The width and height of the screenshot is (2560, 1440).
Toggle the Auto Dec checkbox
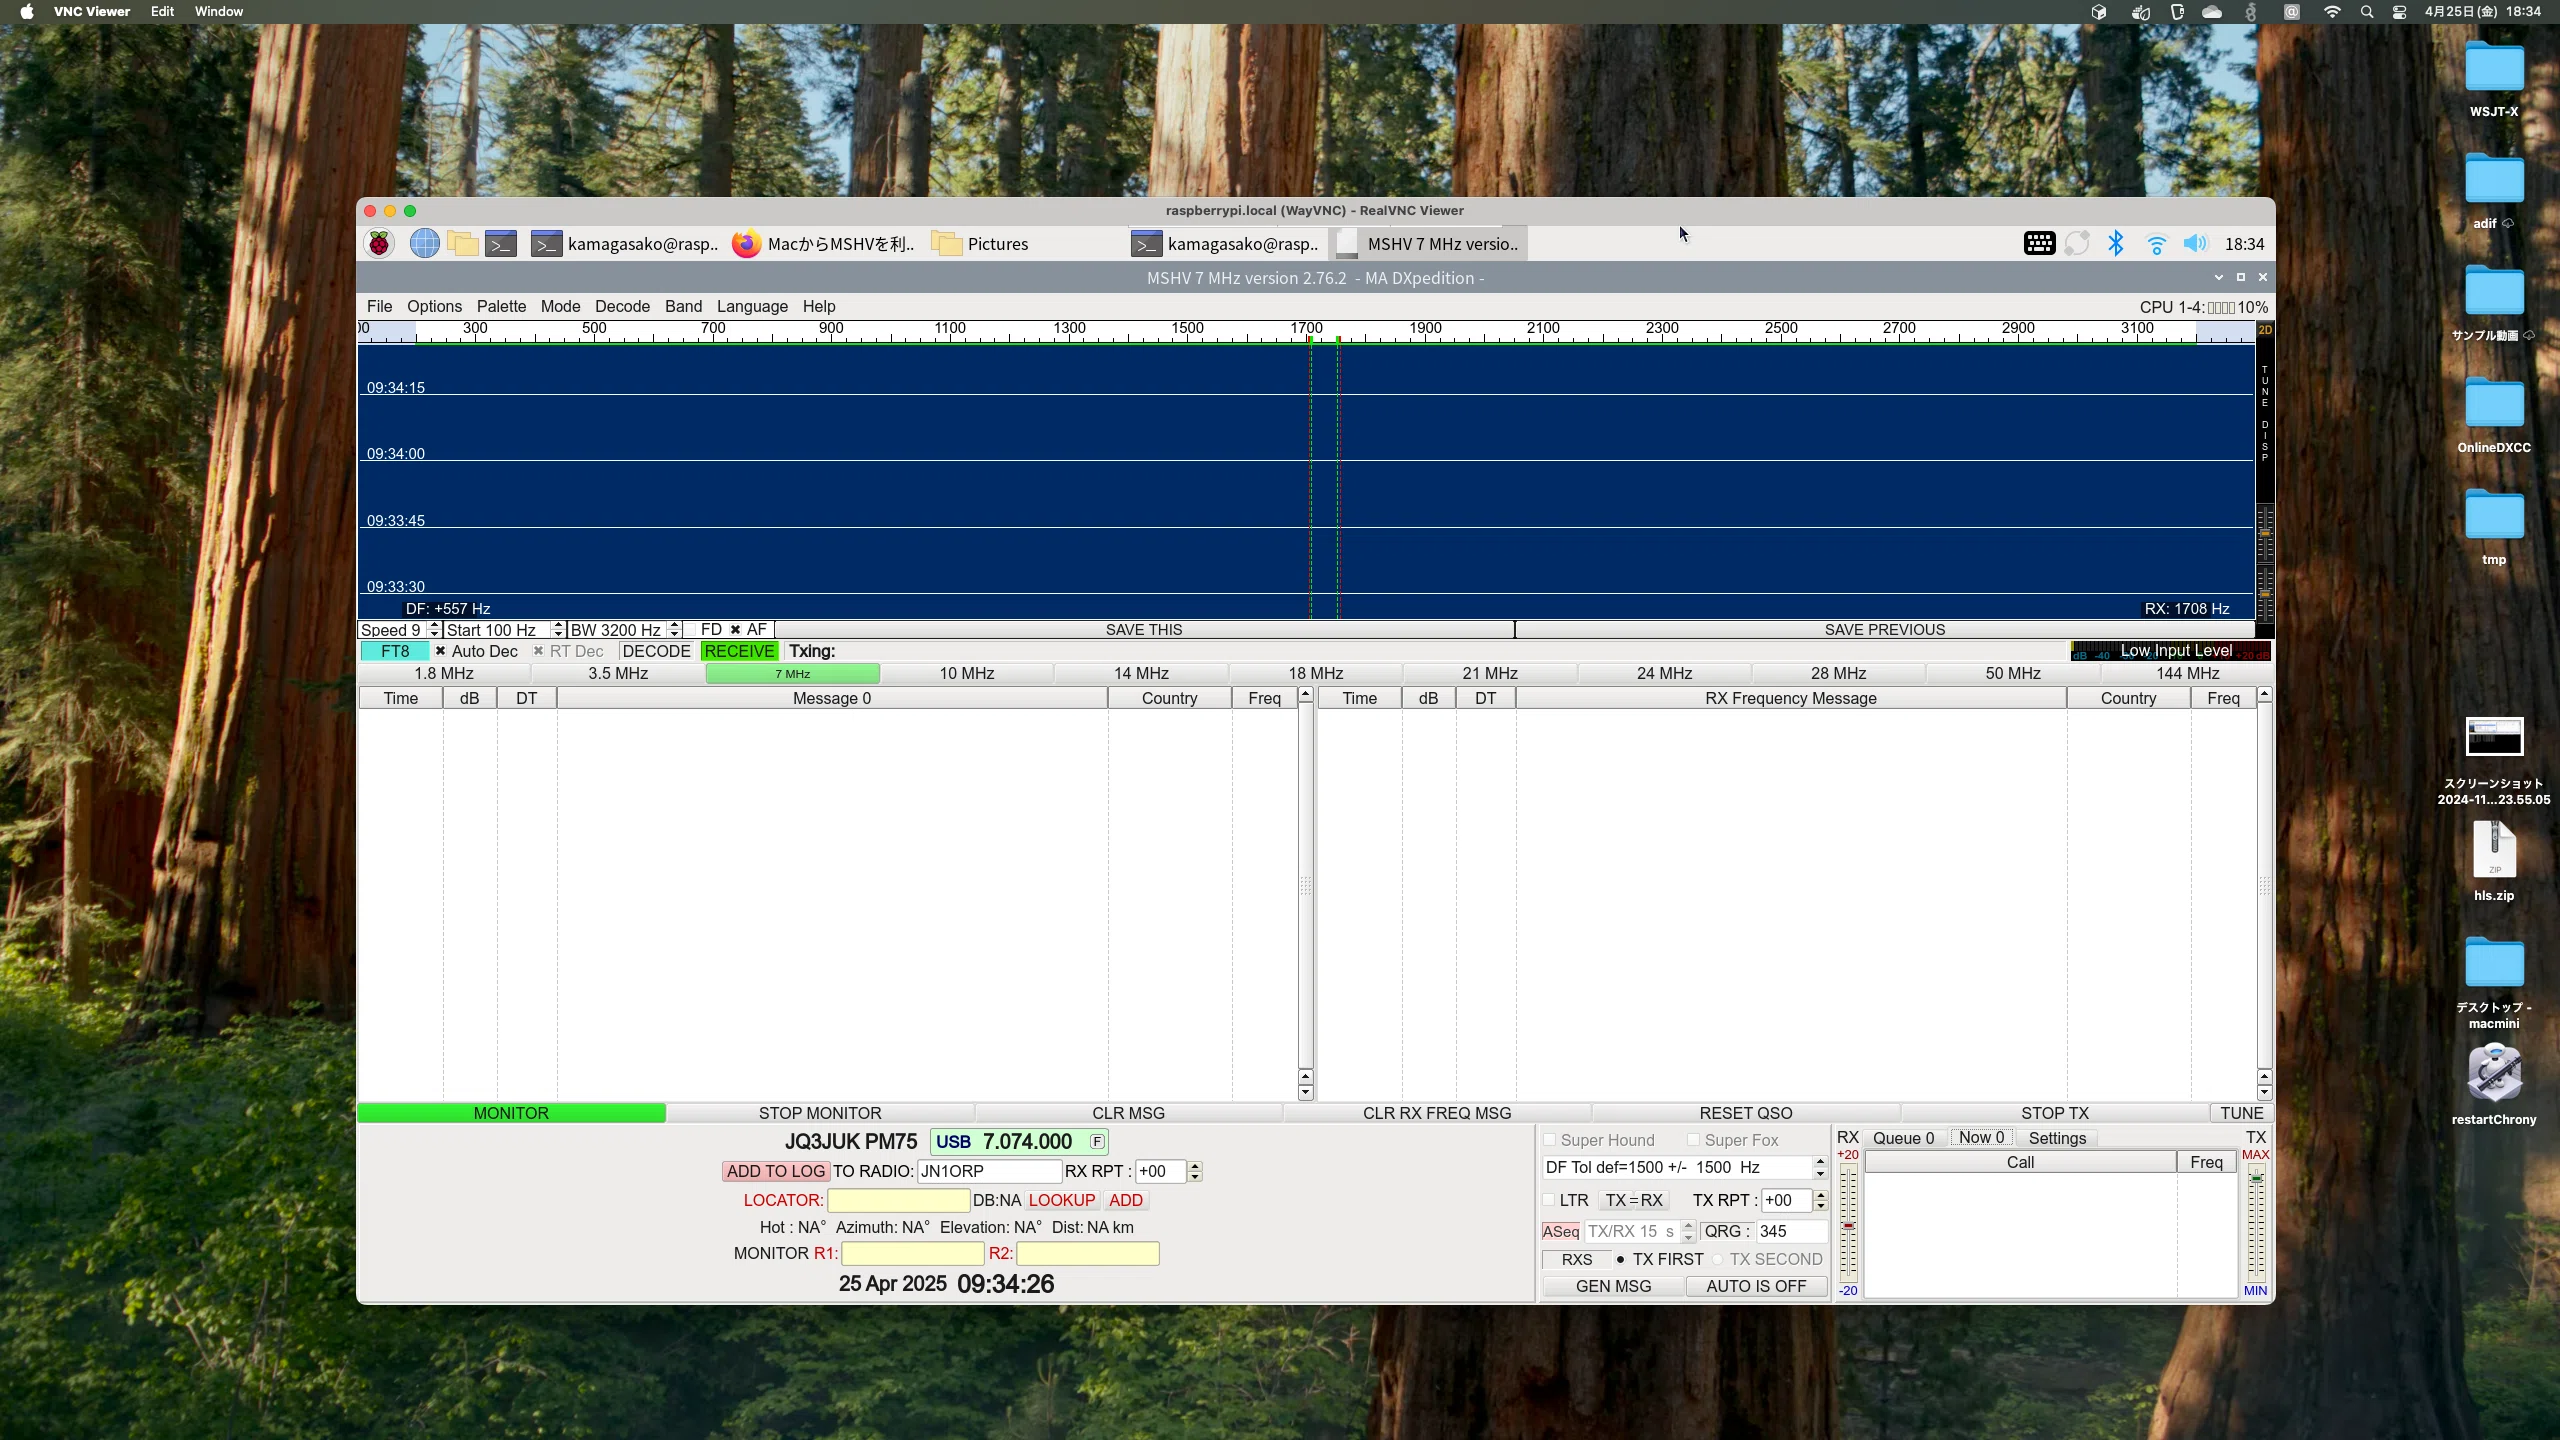(x=440, y=651)
